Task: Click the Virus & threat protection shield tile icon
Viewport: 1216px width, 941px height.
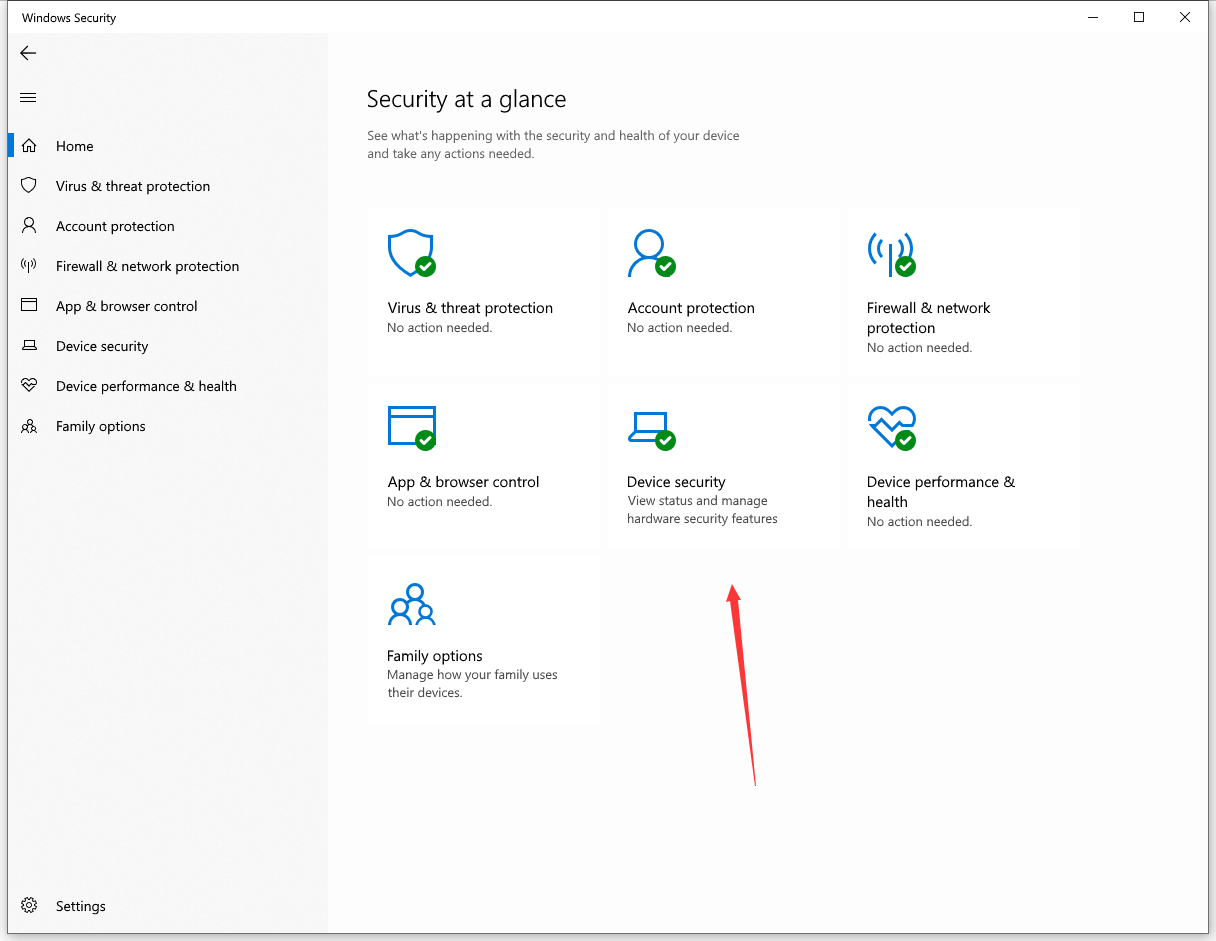Action: point(411,253)
